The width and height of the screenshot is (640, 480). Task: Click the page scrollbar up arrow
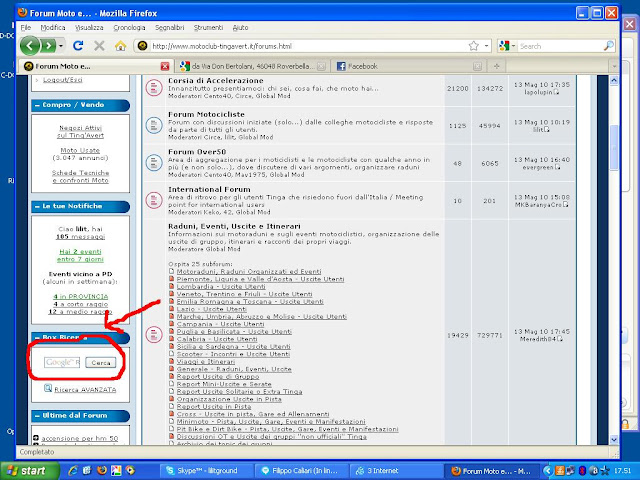614,80
